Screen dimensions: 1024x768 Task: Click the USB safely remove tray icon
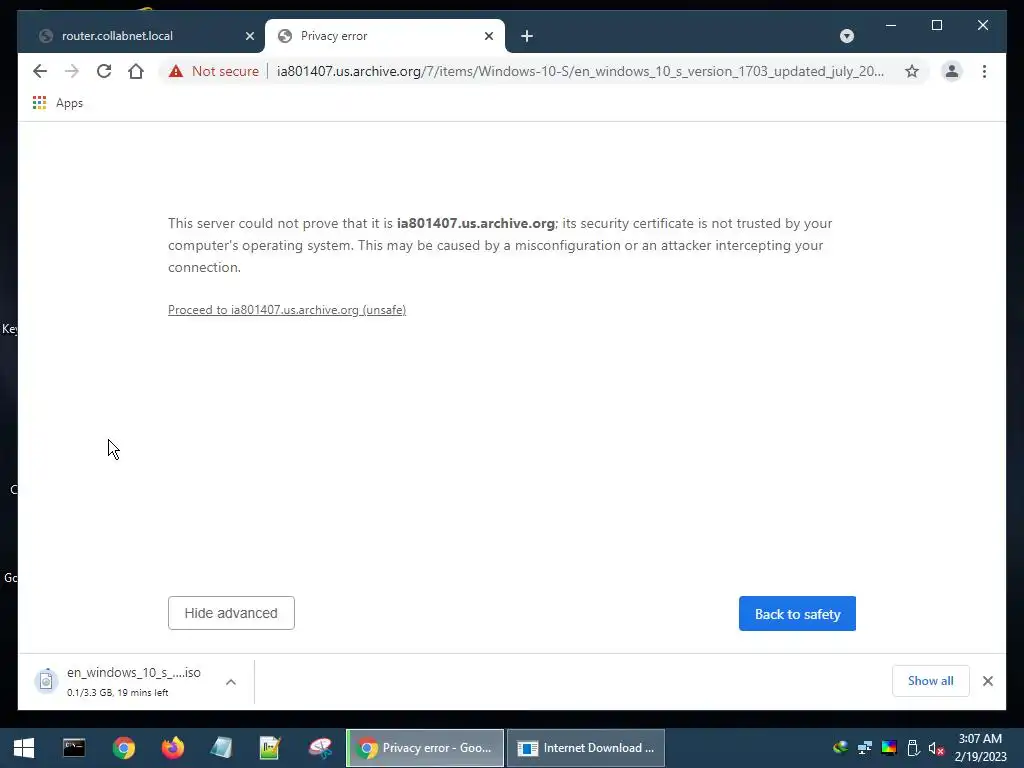pos(913,748)
